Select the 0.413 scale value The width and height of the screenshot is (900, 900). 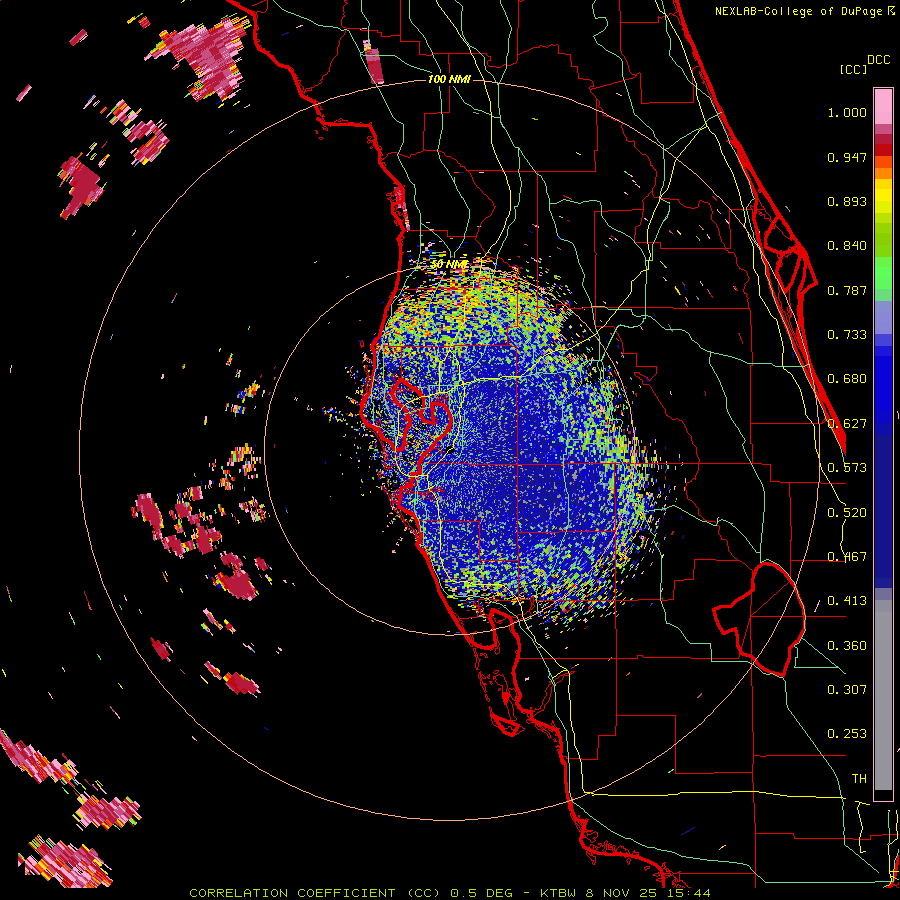coord(847,601)
